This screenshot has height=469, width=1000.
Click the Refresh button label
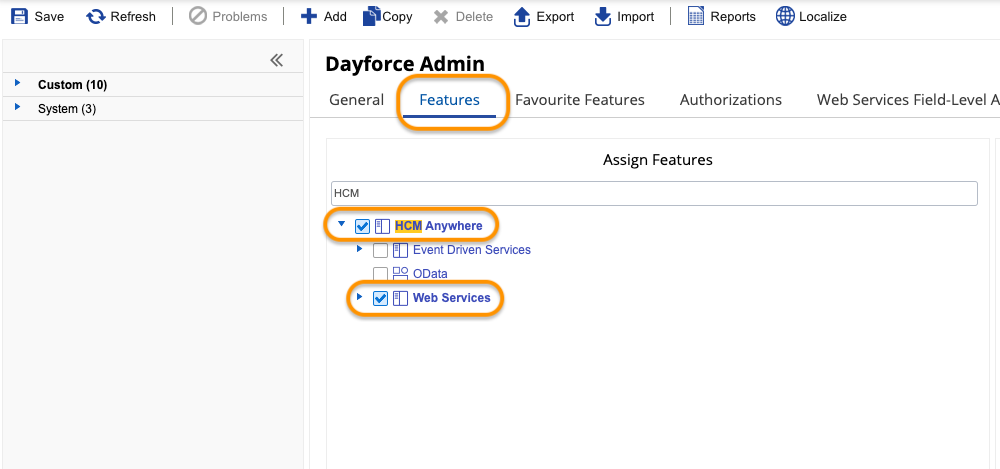[133, 17]
